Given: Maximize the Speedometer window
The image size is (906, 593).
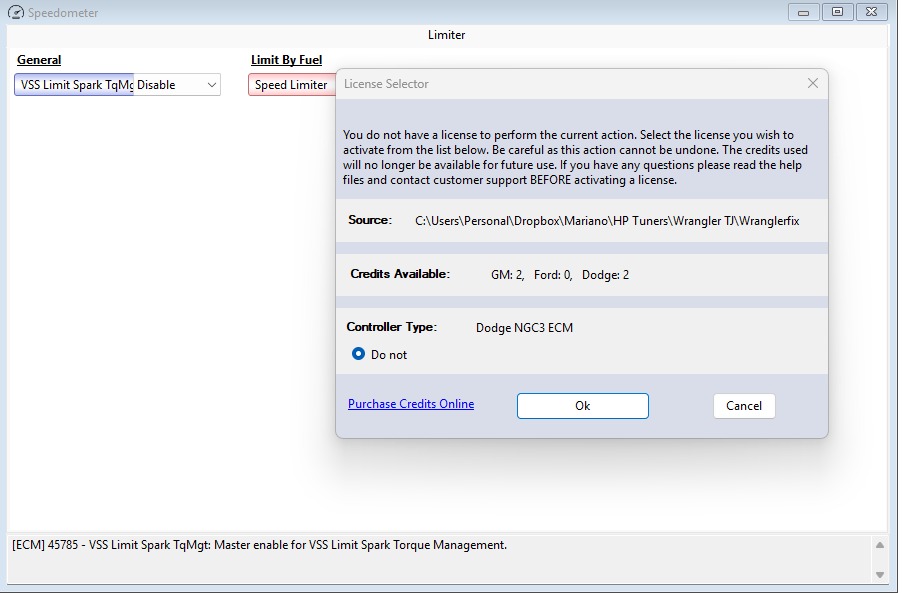Looking at the screenshot, I should pyautogui.click(x=837, y=12).
